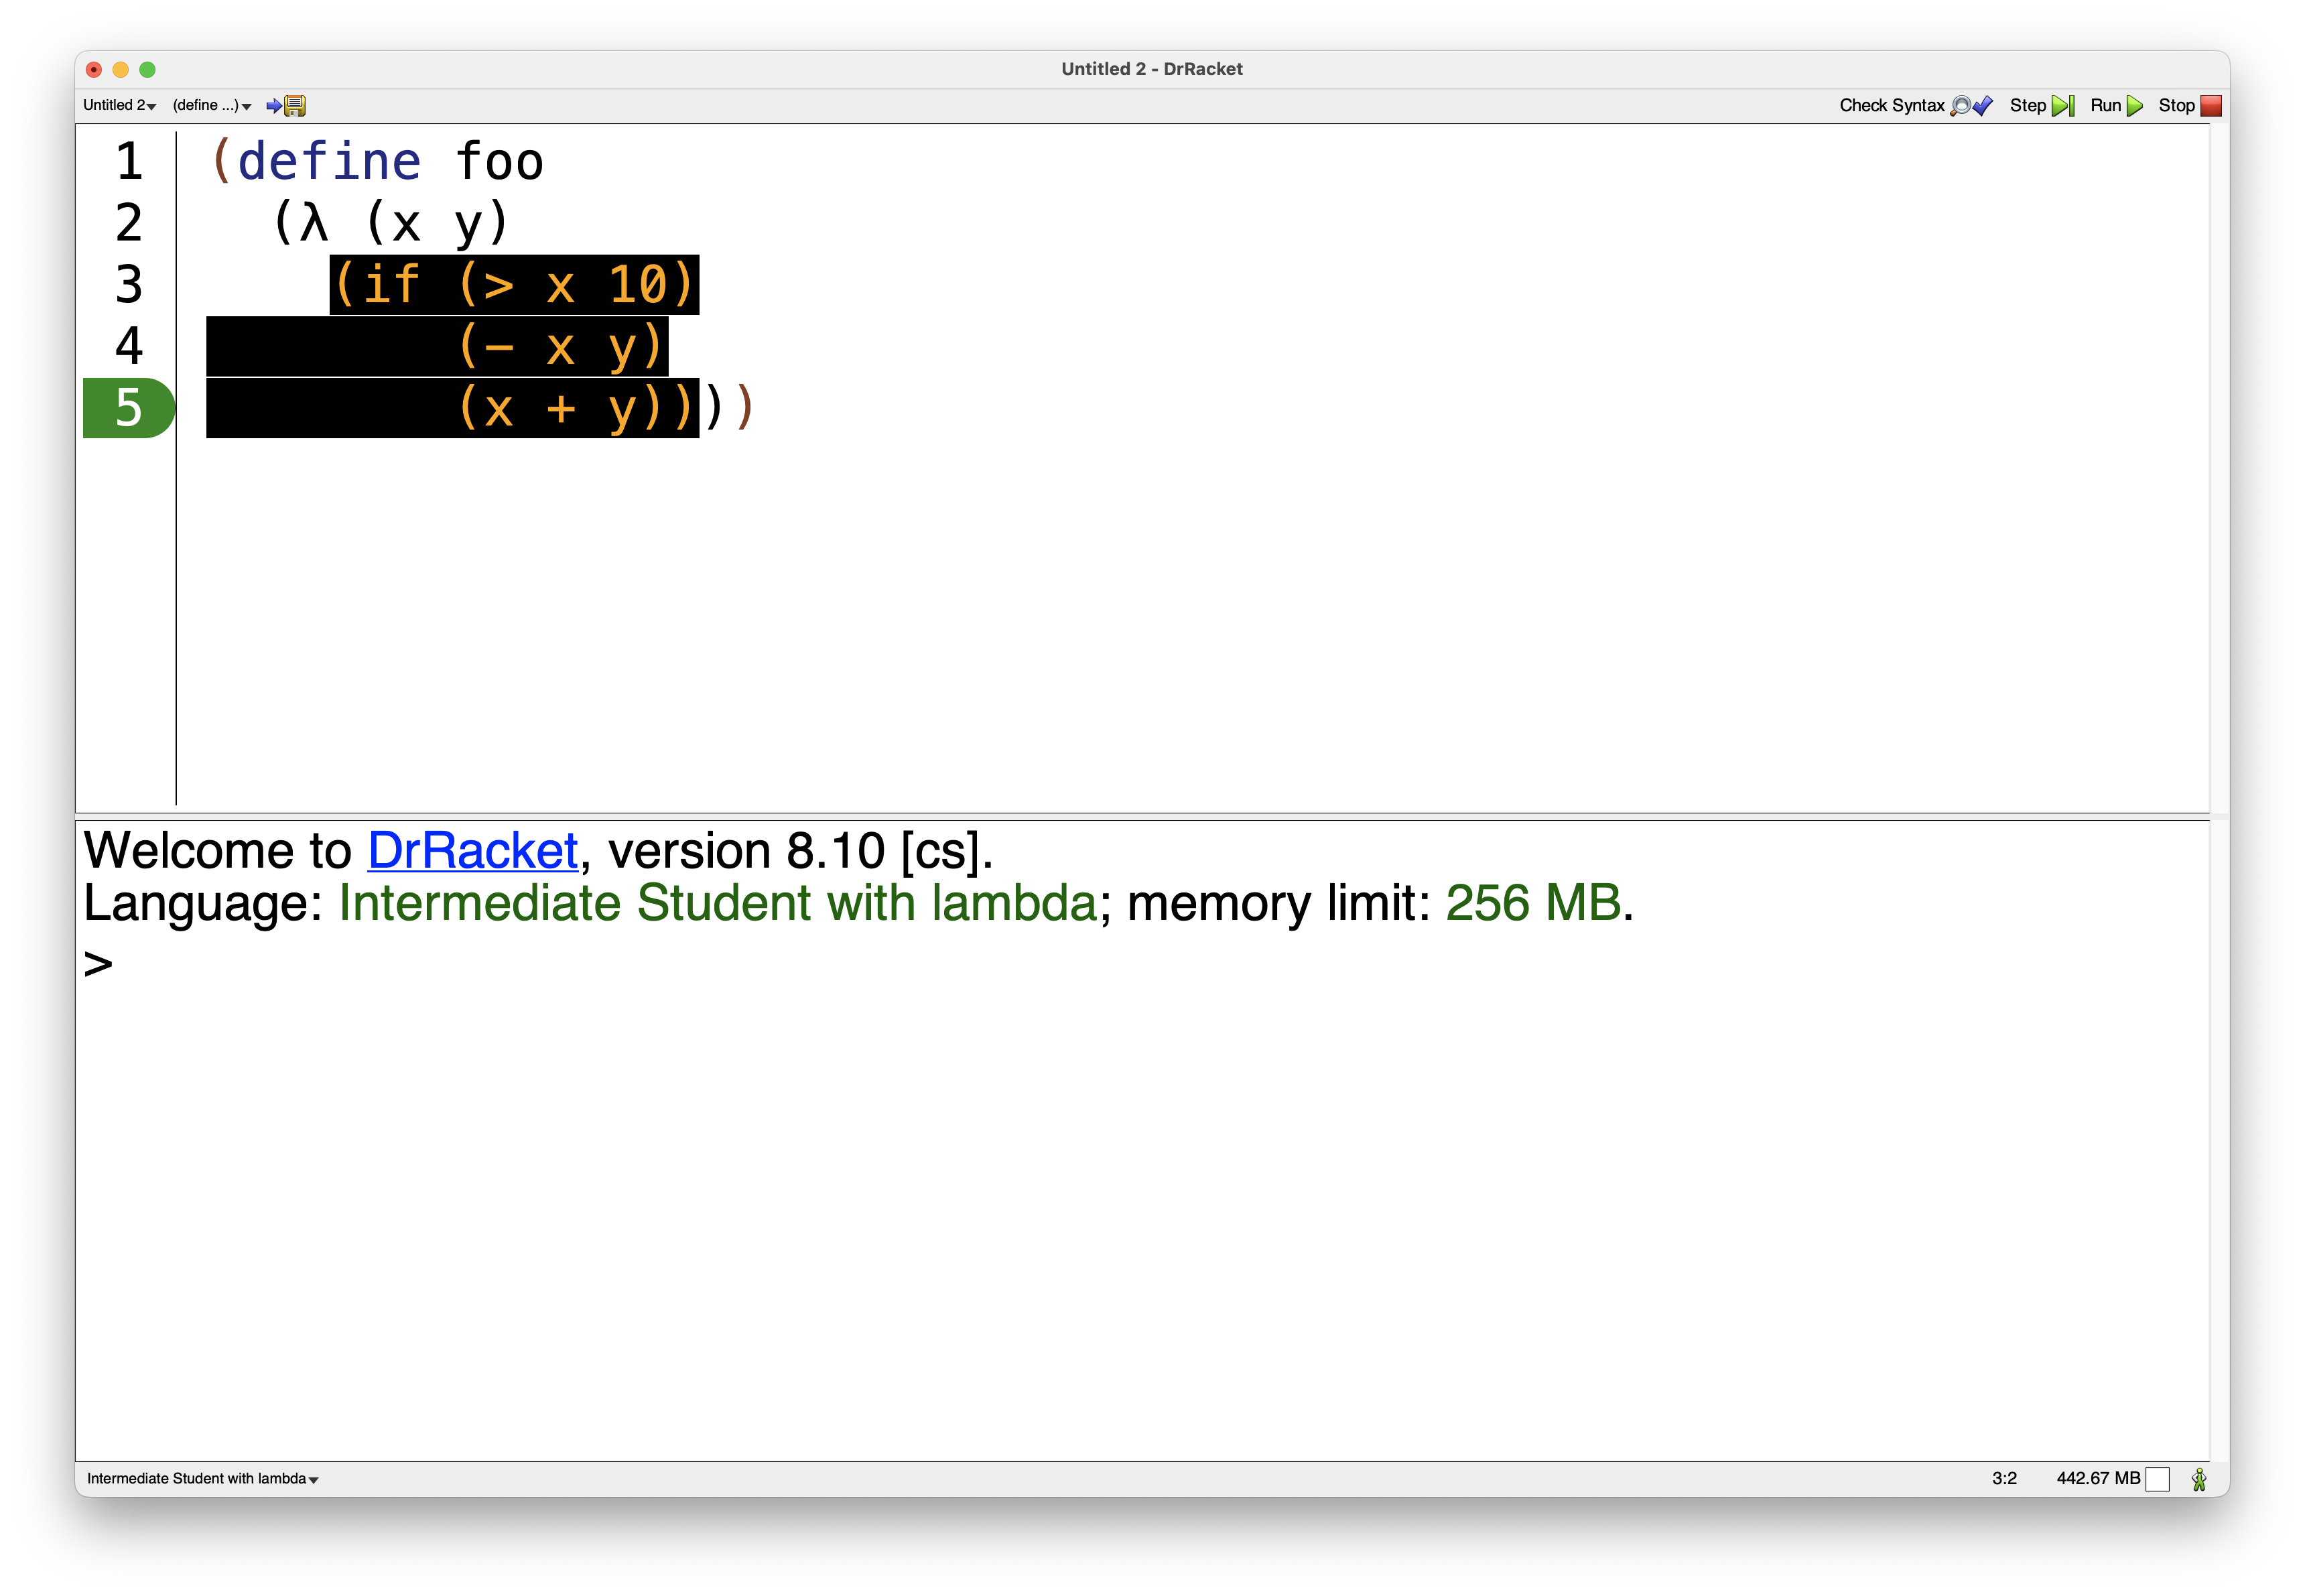
Task: Start the Step debugger
Action: tap(2042, 105)
